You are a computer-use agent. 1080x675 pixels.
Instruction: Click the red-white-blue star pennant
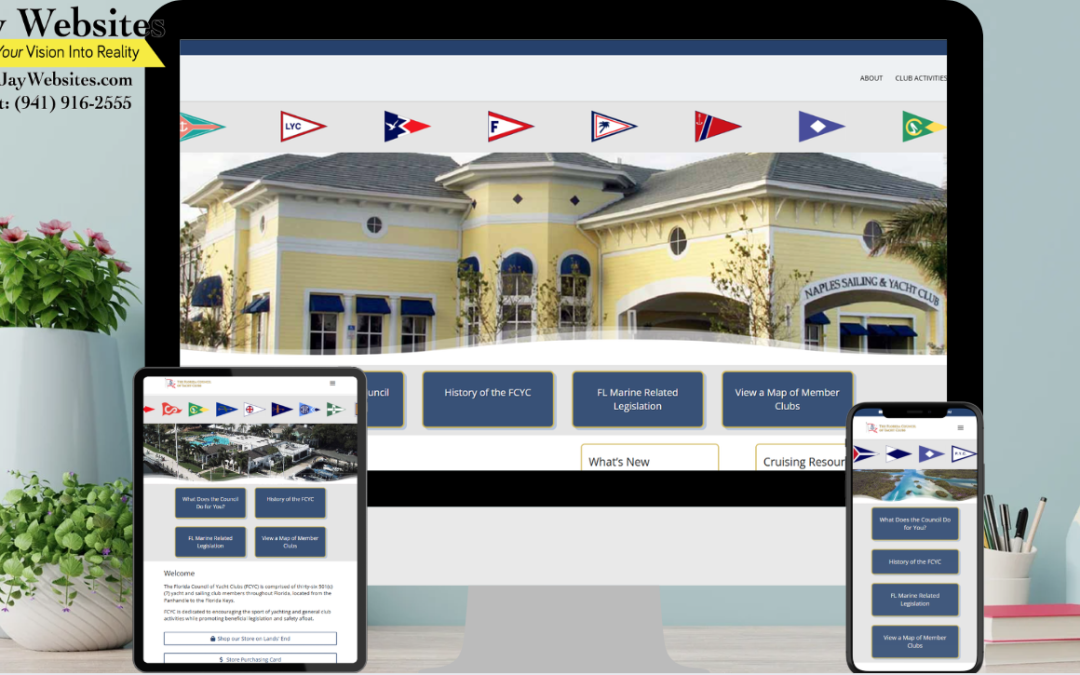(405, 125)
